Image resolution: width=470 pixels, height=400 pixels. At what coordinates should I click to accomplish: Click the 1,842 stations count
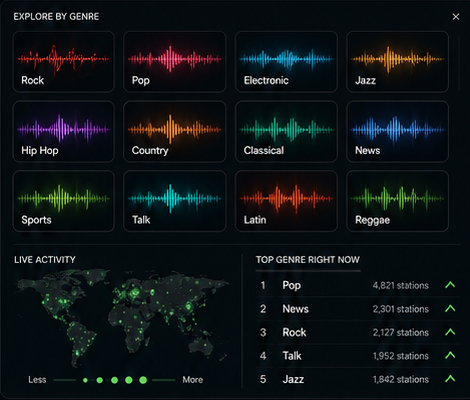[400, 379]
